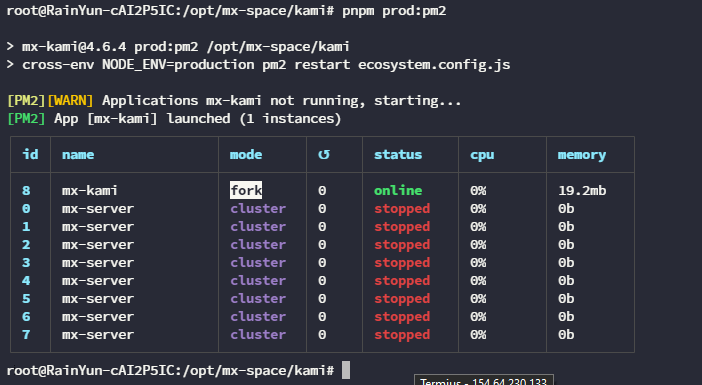Screen dimensions: 702x385
Task: Click the '19.2mb' memory value
Action: (582, 191)
